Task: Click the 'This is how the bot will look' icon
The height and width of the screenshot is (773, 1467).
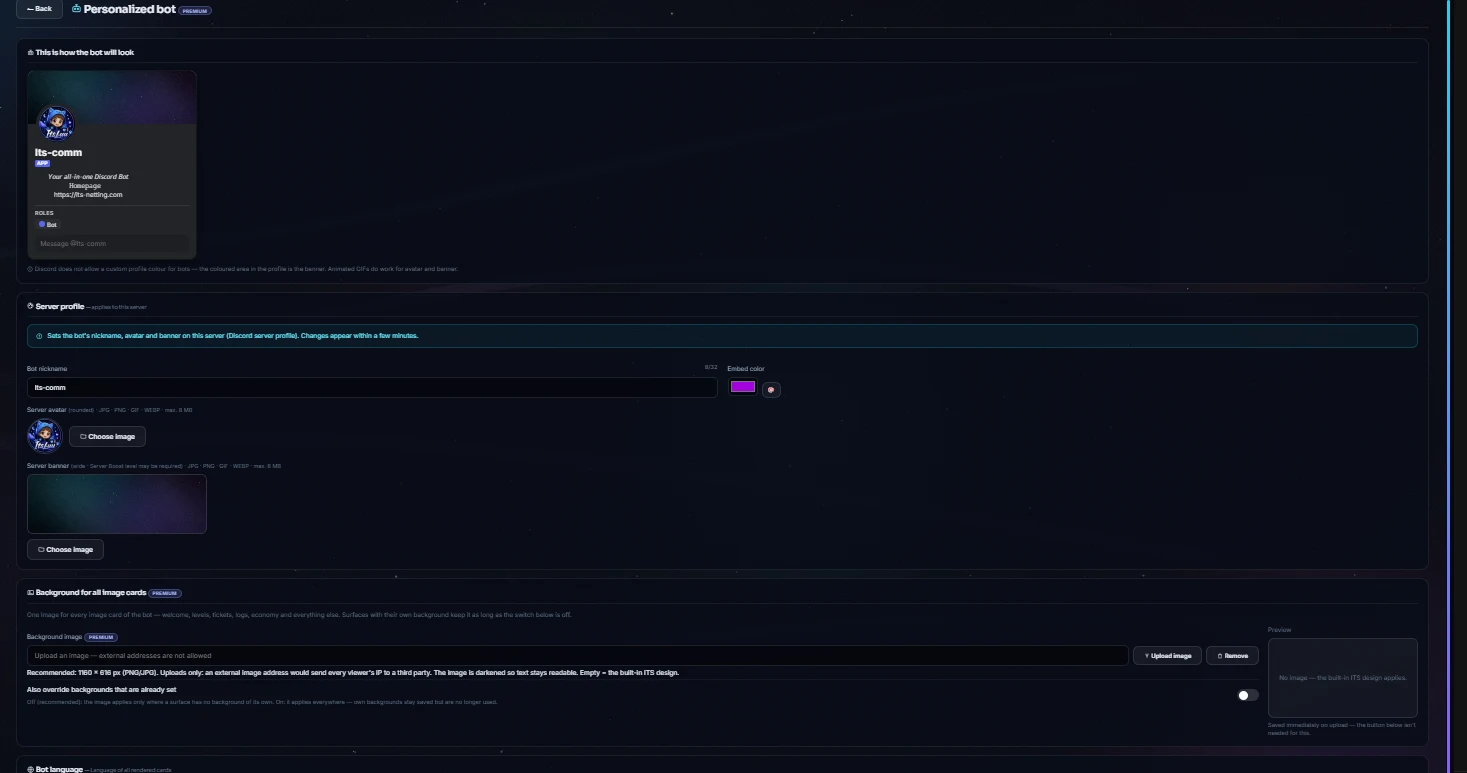Action: click(x=31, y=52)
